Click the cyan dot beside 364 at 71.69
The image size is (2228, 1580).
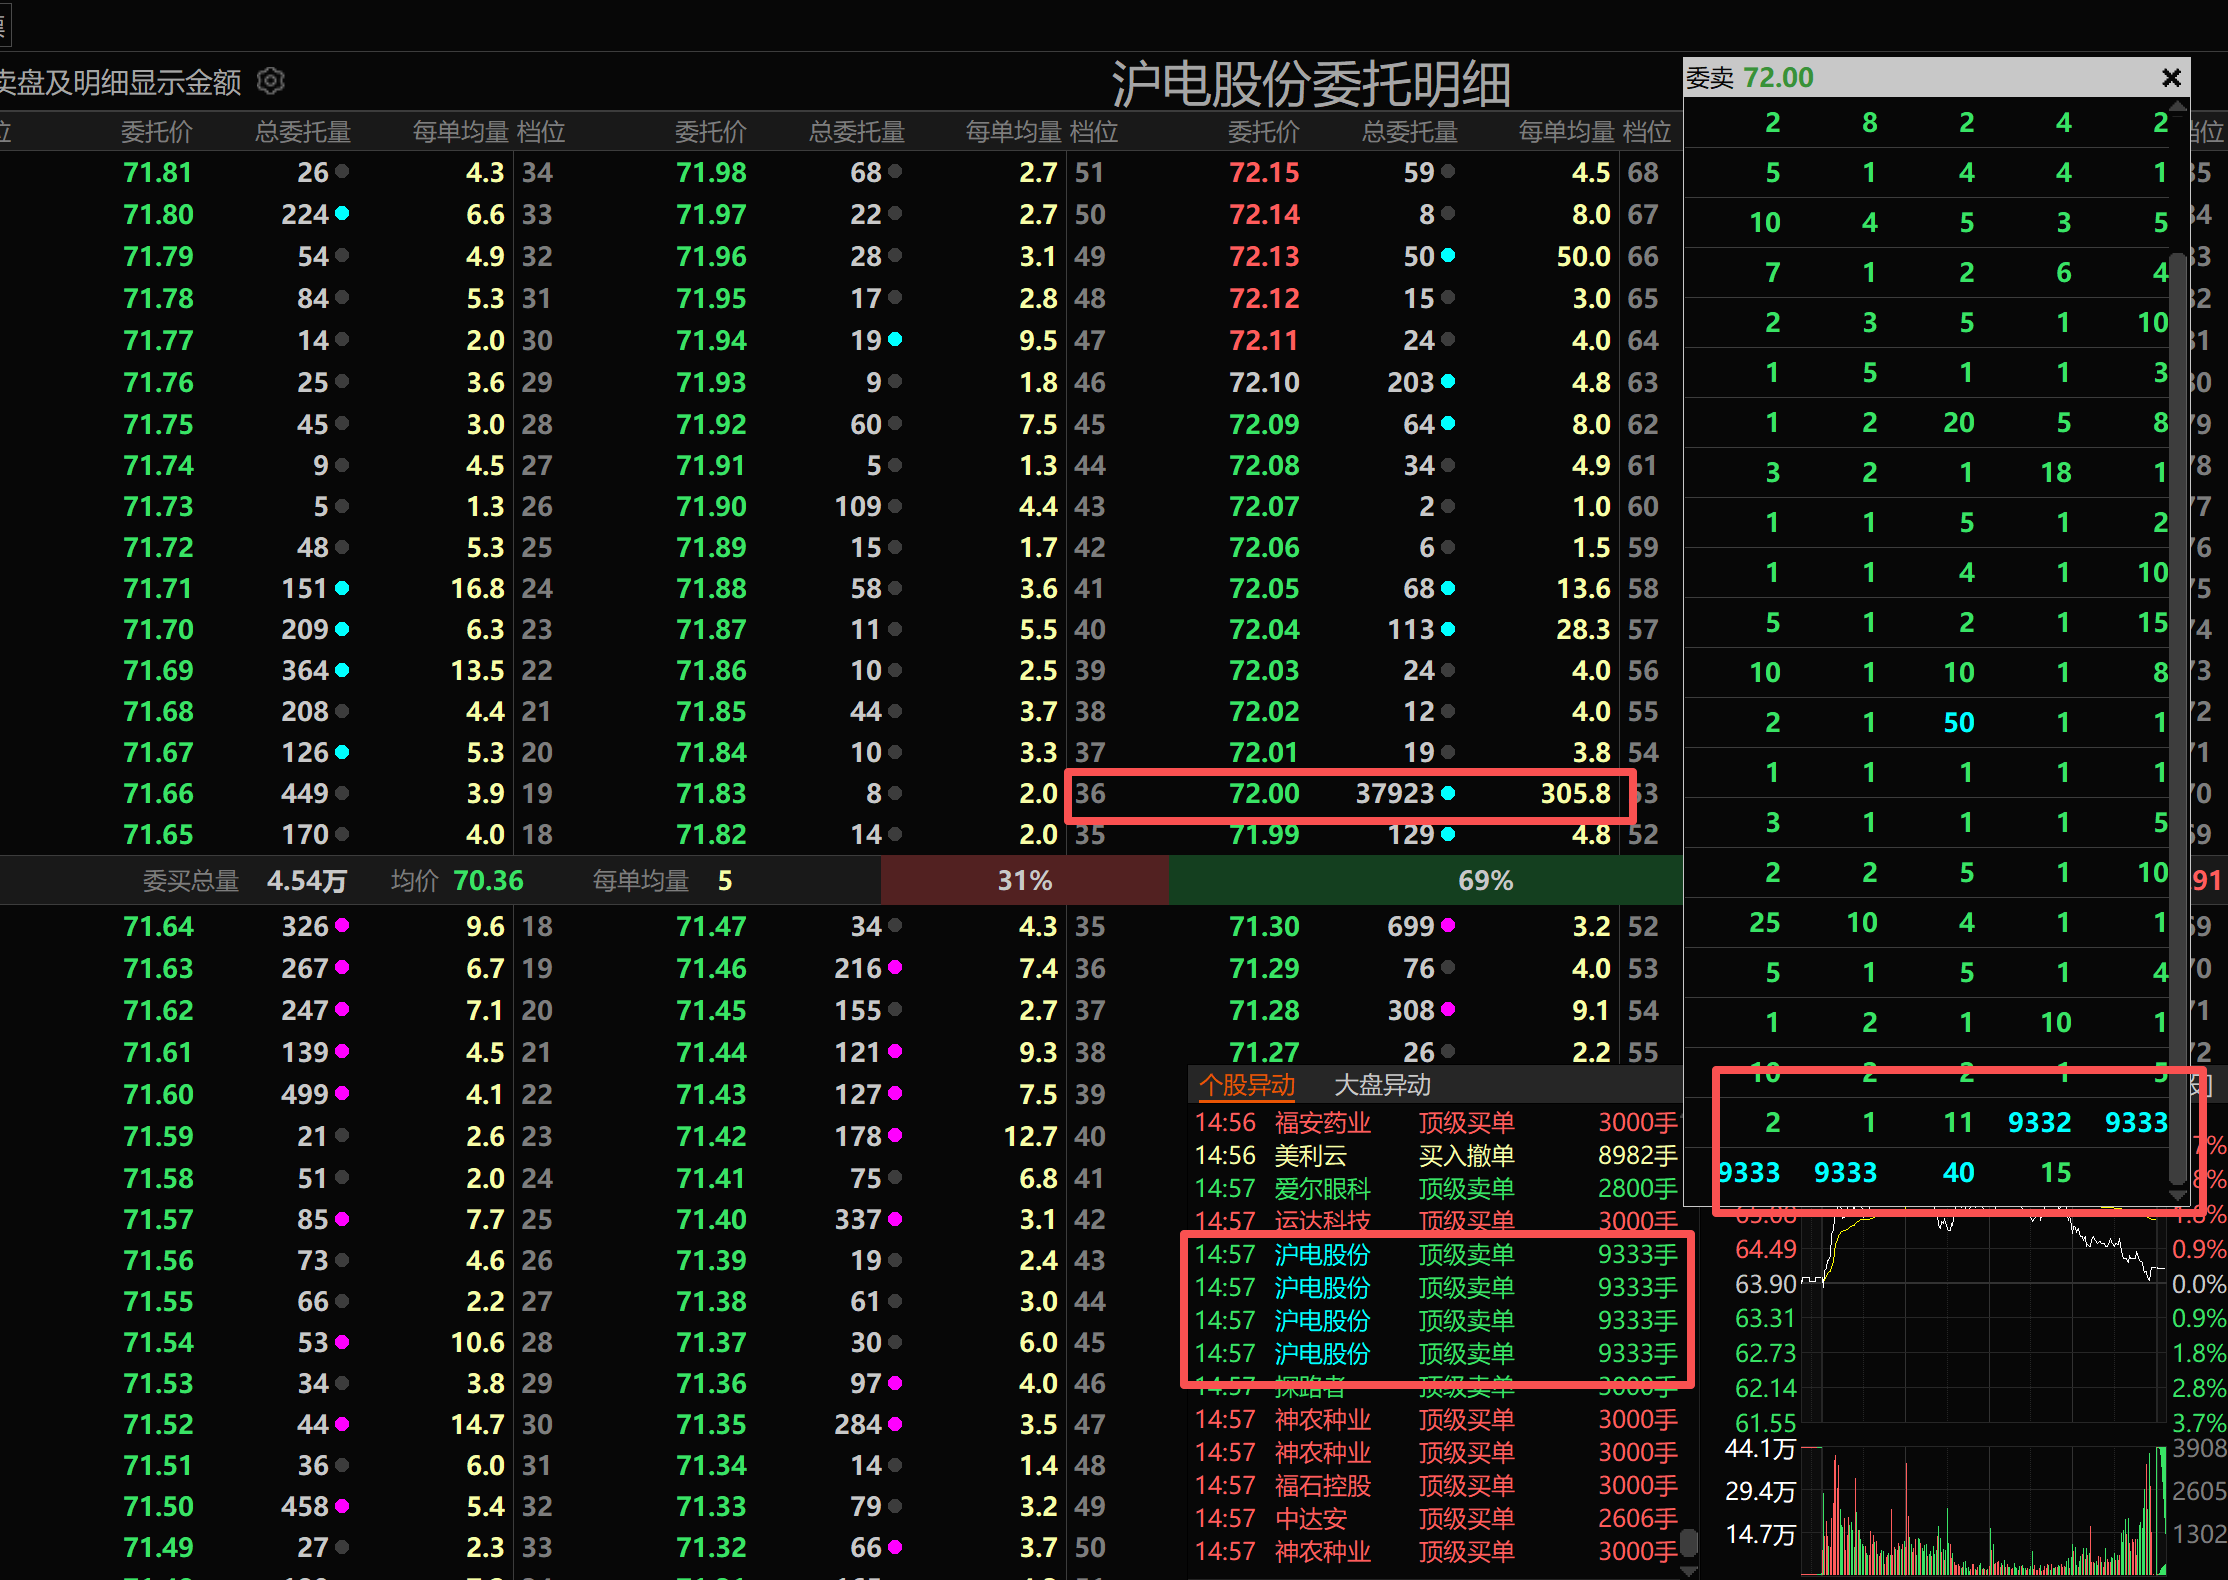pyautogui.click(x=342, y=670)
